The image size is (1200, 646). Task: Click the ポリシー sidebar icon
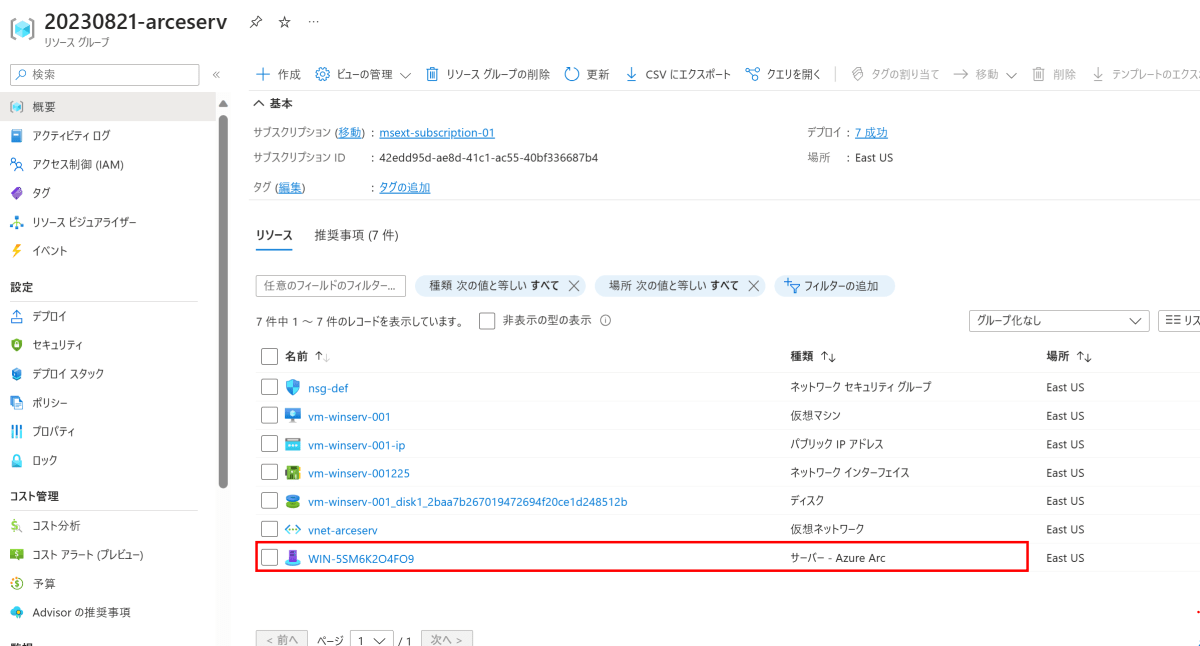16,403
